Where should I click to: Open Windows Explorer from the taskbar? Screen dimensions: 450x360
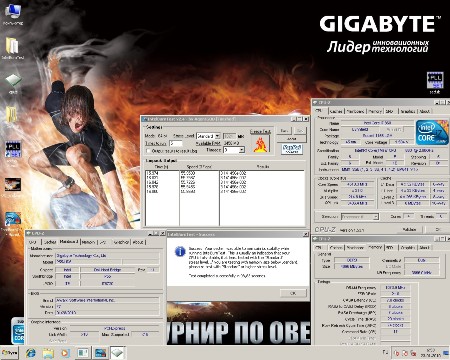click(x=48, y=353)
